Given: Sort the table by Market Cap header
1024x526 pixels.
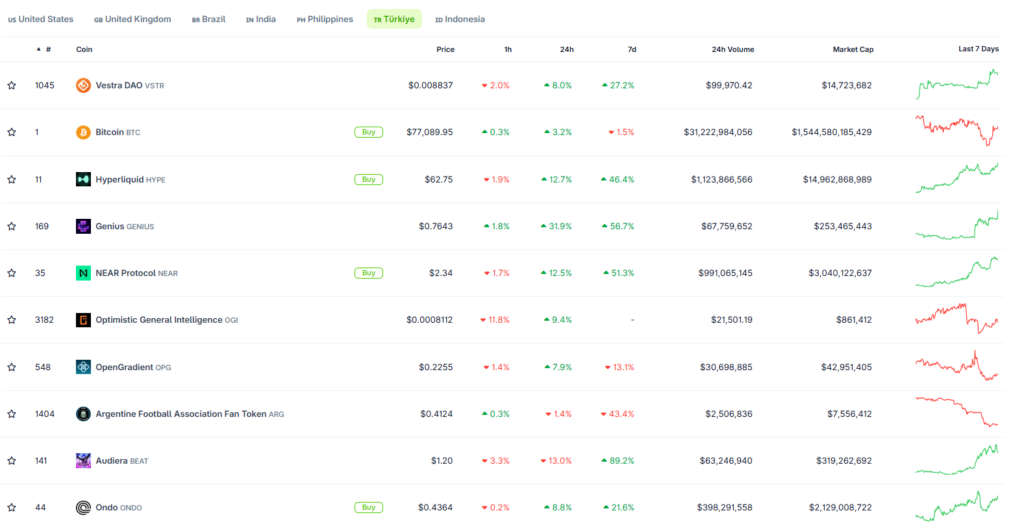Looking at the screenshot, I should click(x=853, y=50).
